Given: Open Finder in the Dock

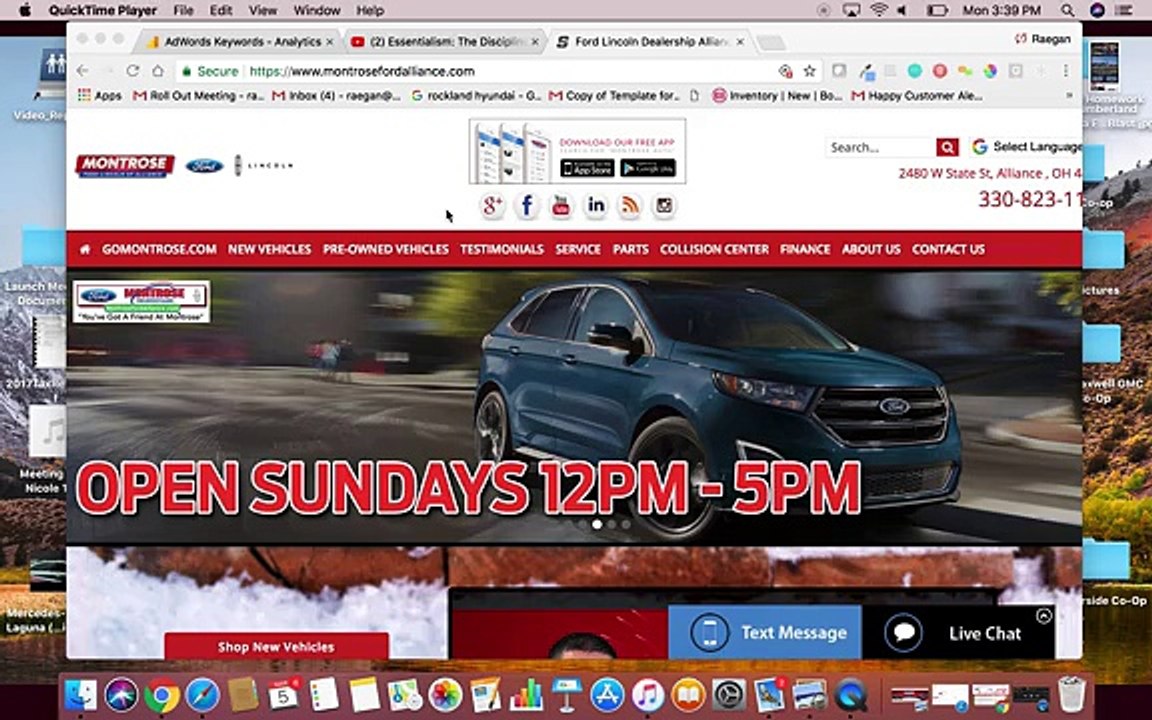Looking at the screenshot, I should click(81, 694).
